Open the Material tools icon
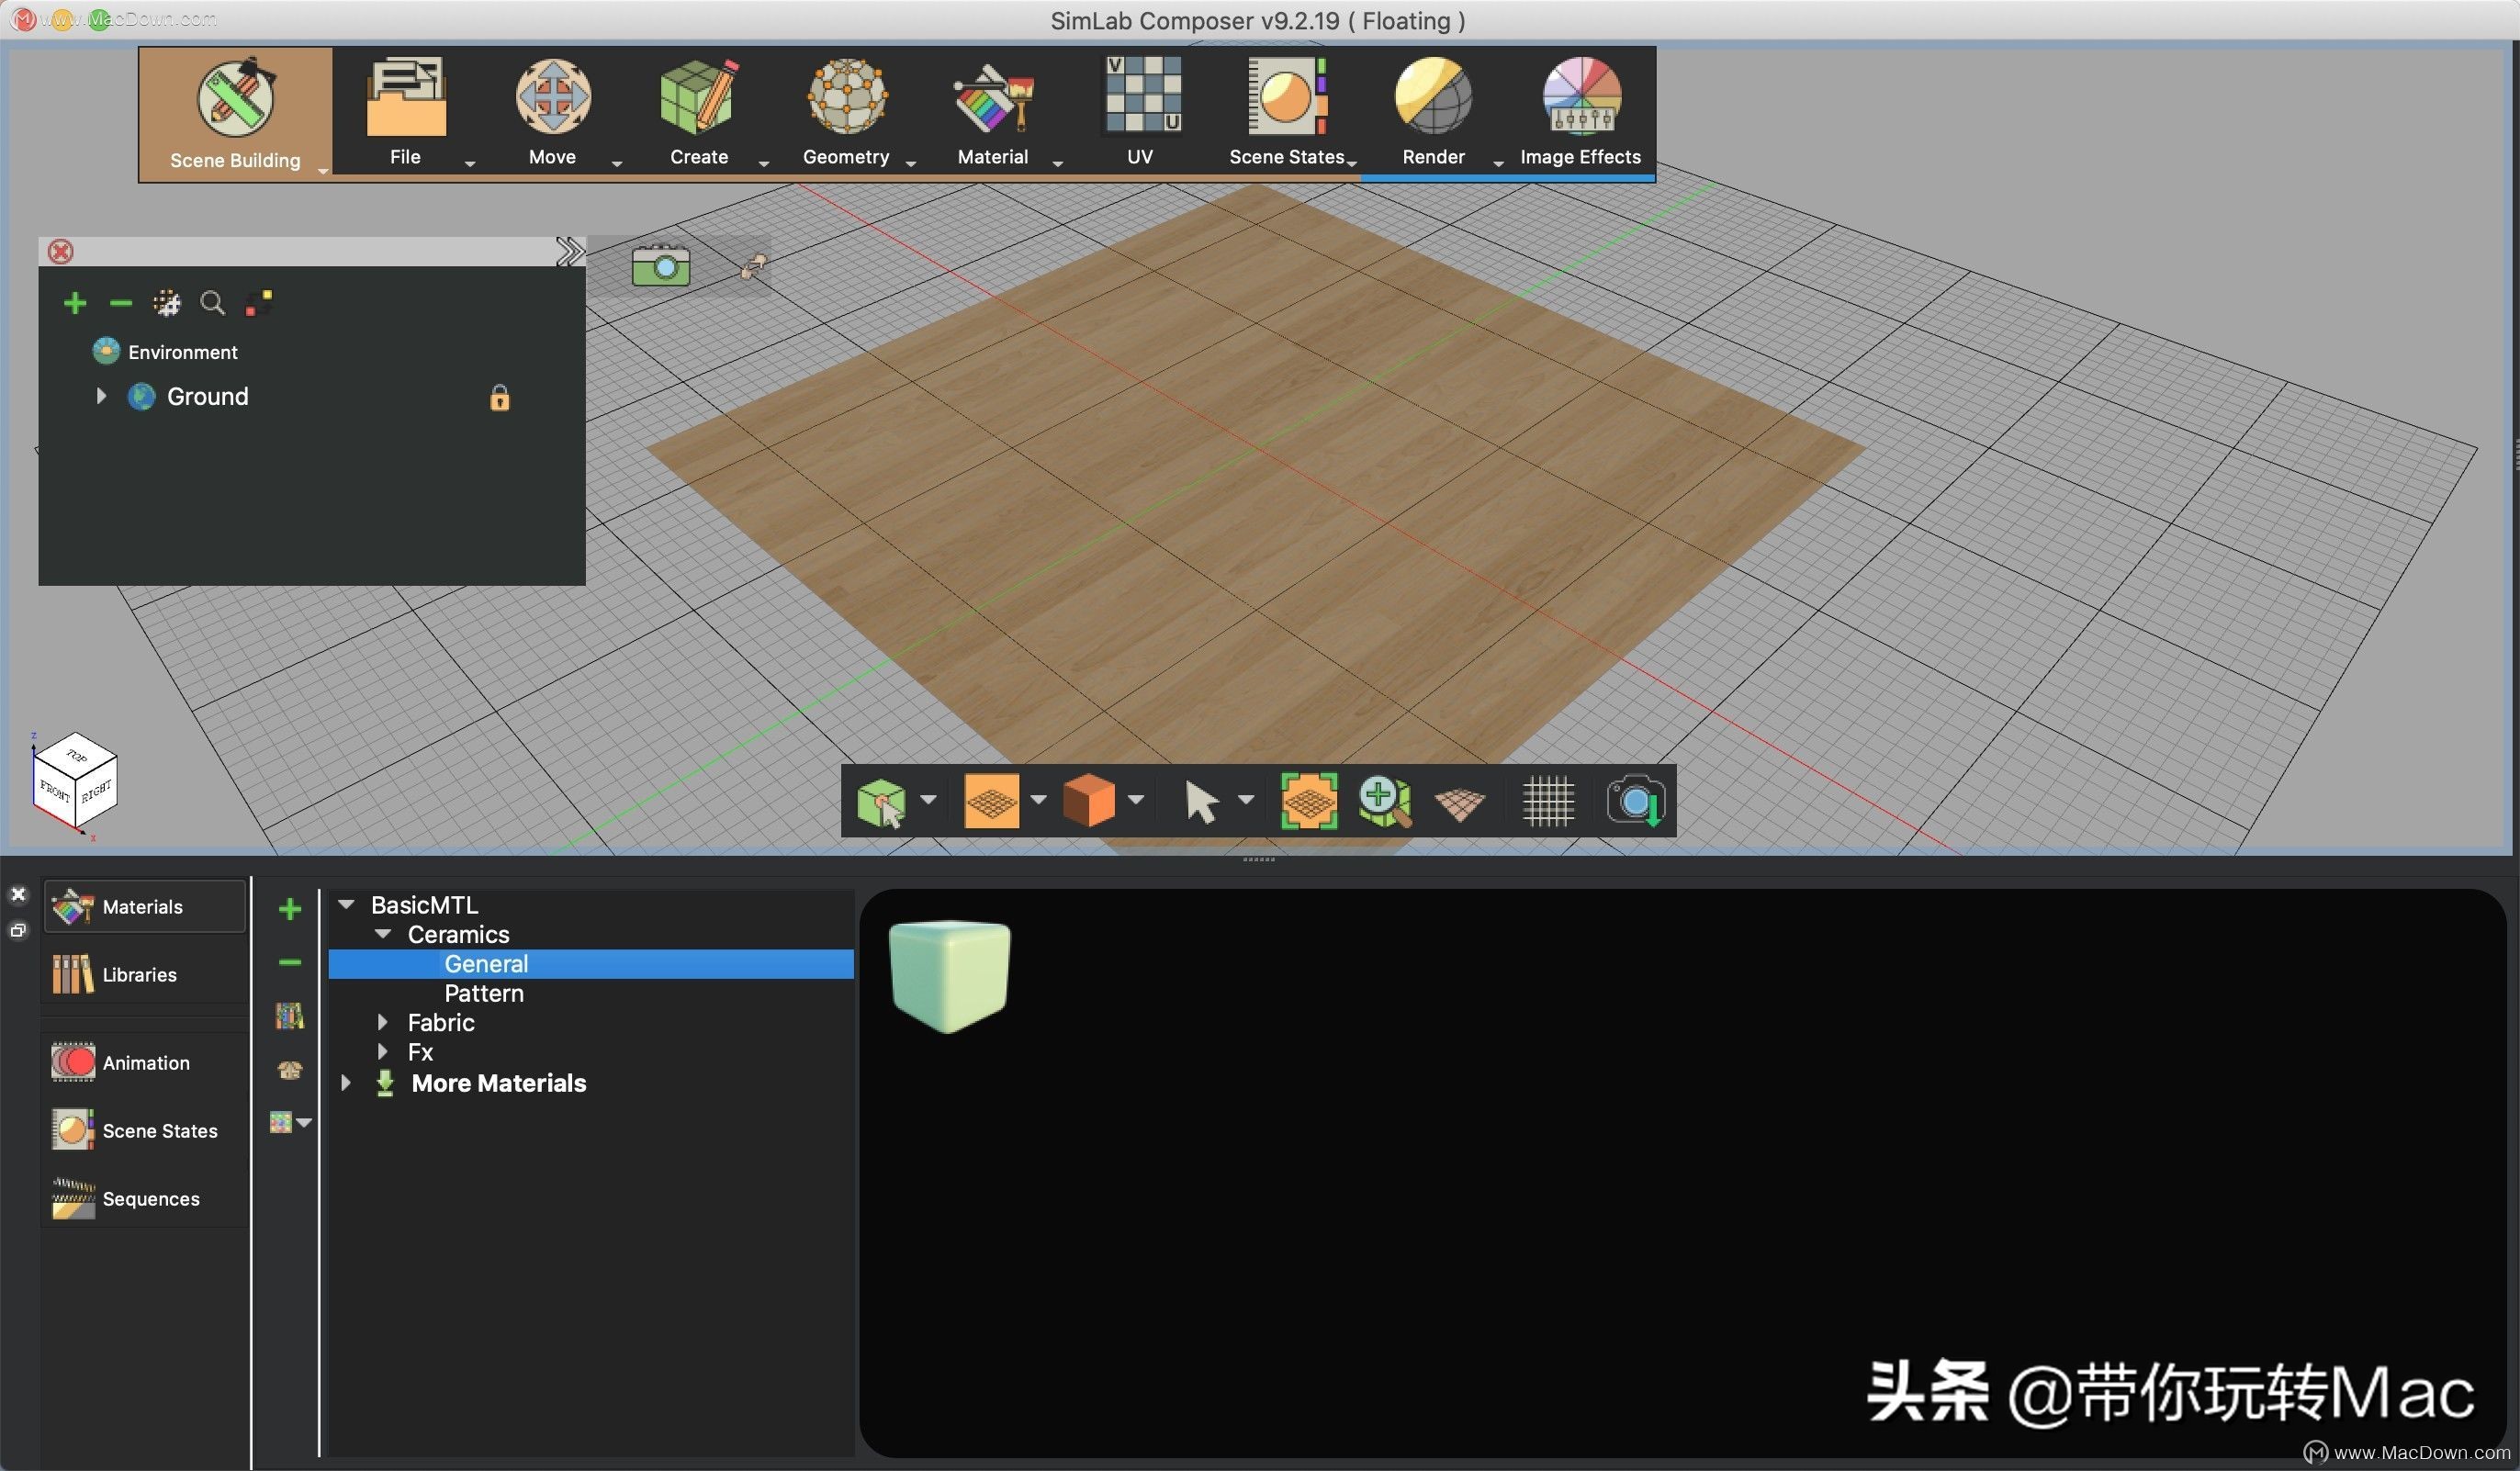Viewport: 2520px width, 1471px height. [x=993, y=96]
